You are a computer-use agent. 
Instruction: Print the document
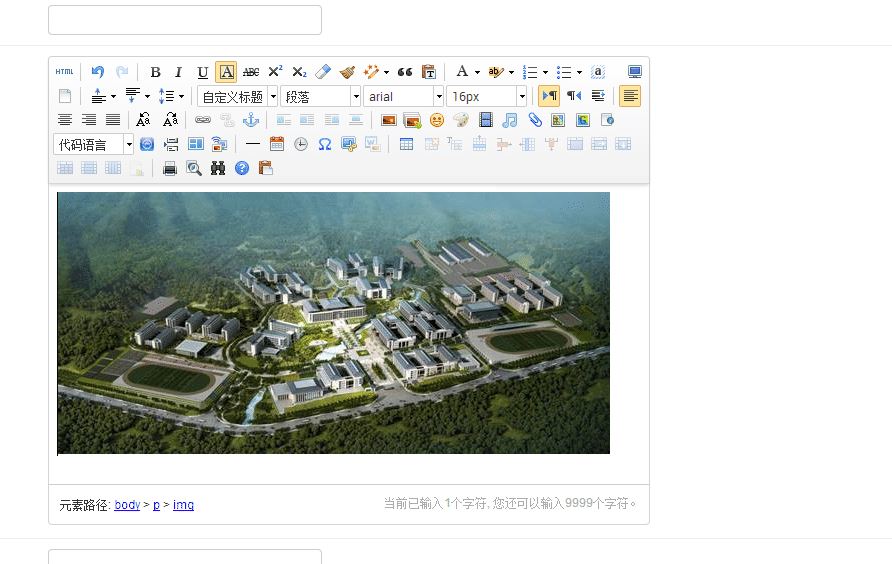170,168
